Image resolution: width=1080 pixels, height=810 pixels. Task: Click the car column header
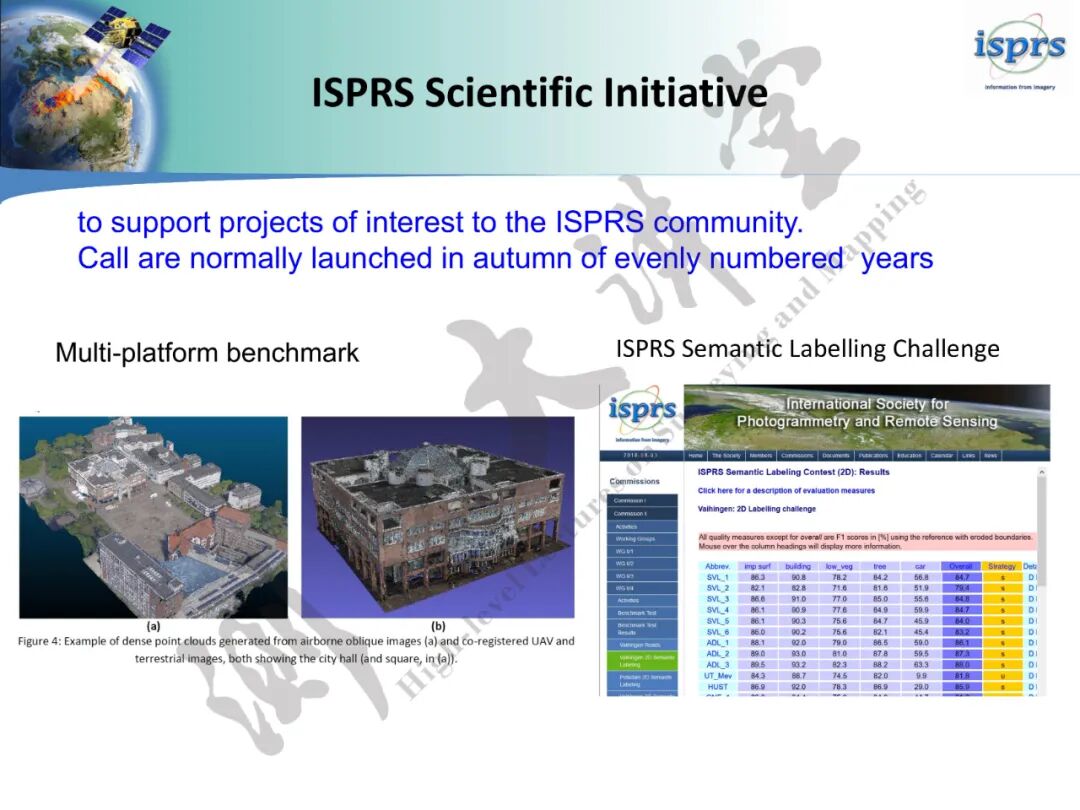click(x=920, y=566)
